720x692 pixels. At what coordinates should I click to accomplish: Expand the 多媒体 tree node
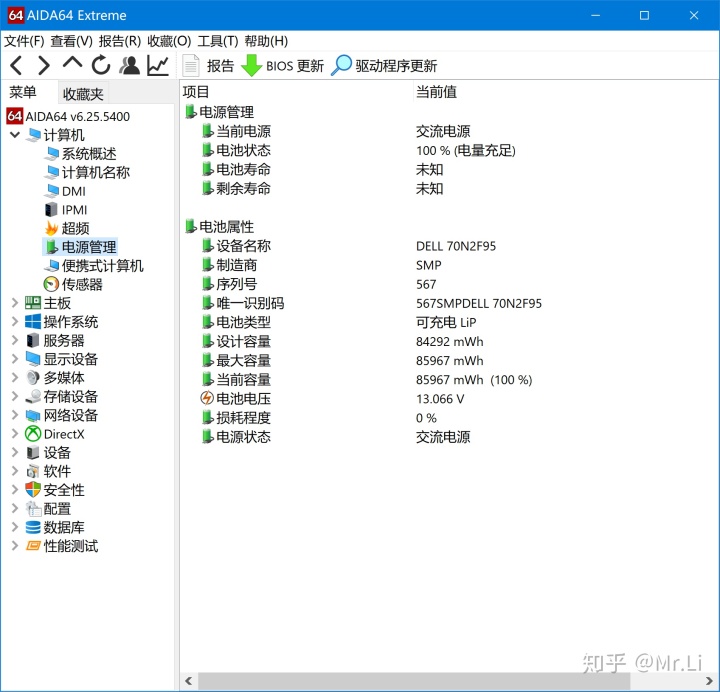point(15,377)
